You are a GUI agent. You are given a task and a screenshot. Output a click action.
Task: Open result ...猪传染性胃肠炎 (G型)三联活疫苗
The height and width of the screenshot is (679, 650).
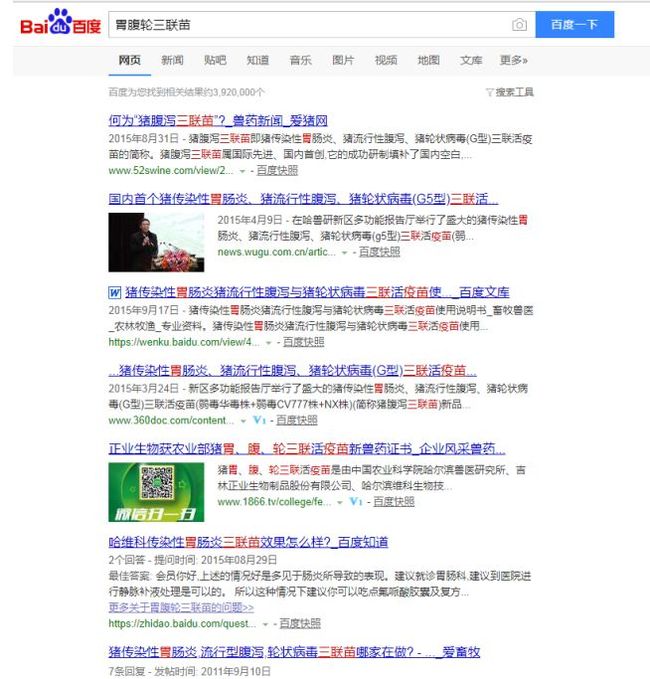pos(292,371)
